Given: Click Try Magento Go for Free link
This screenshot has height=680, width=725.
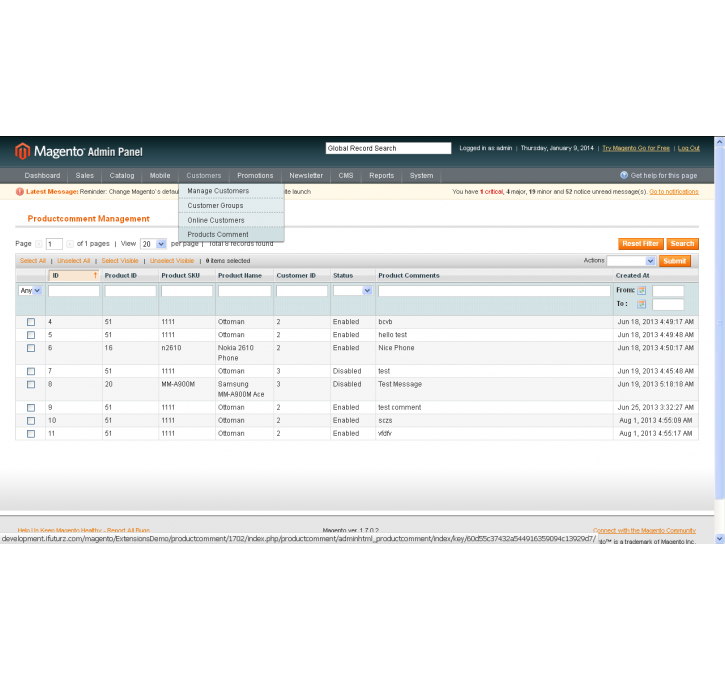Looking at the screenshot, I should click(x=636, y=148).
